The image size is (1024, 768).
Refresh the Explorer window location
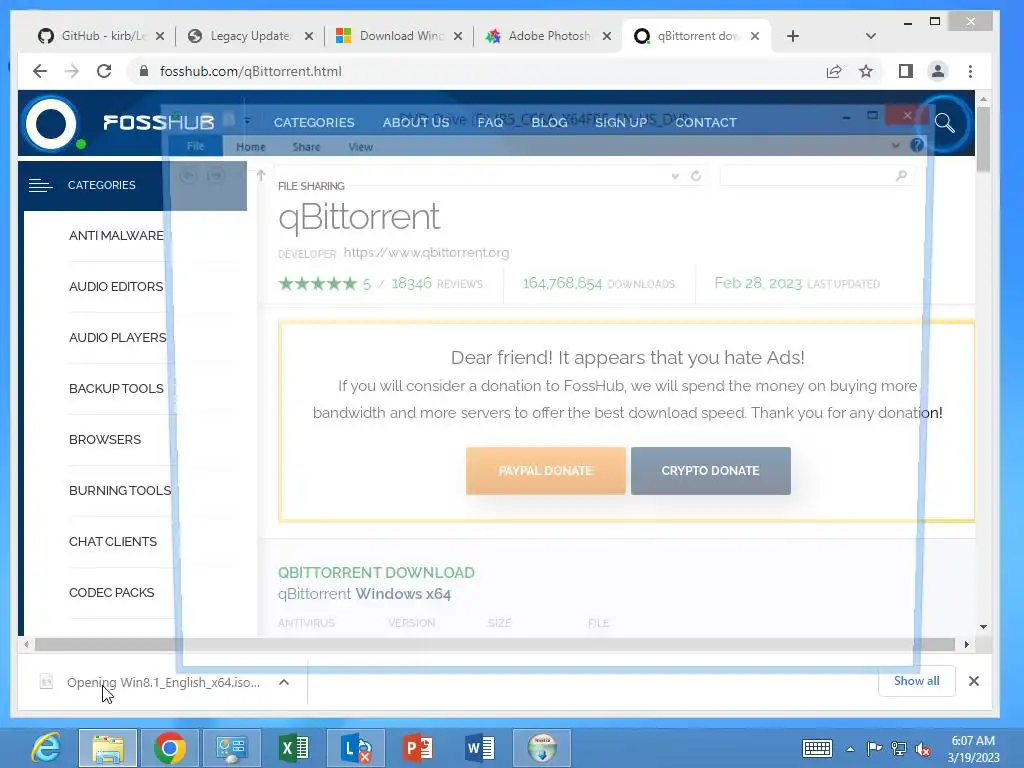(x=696, y=176)
